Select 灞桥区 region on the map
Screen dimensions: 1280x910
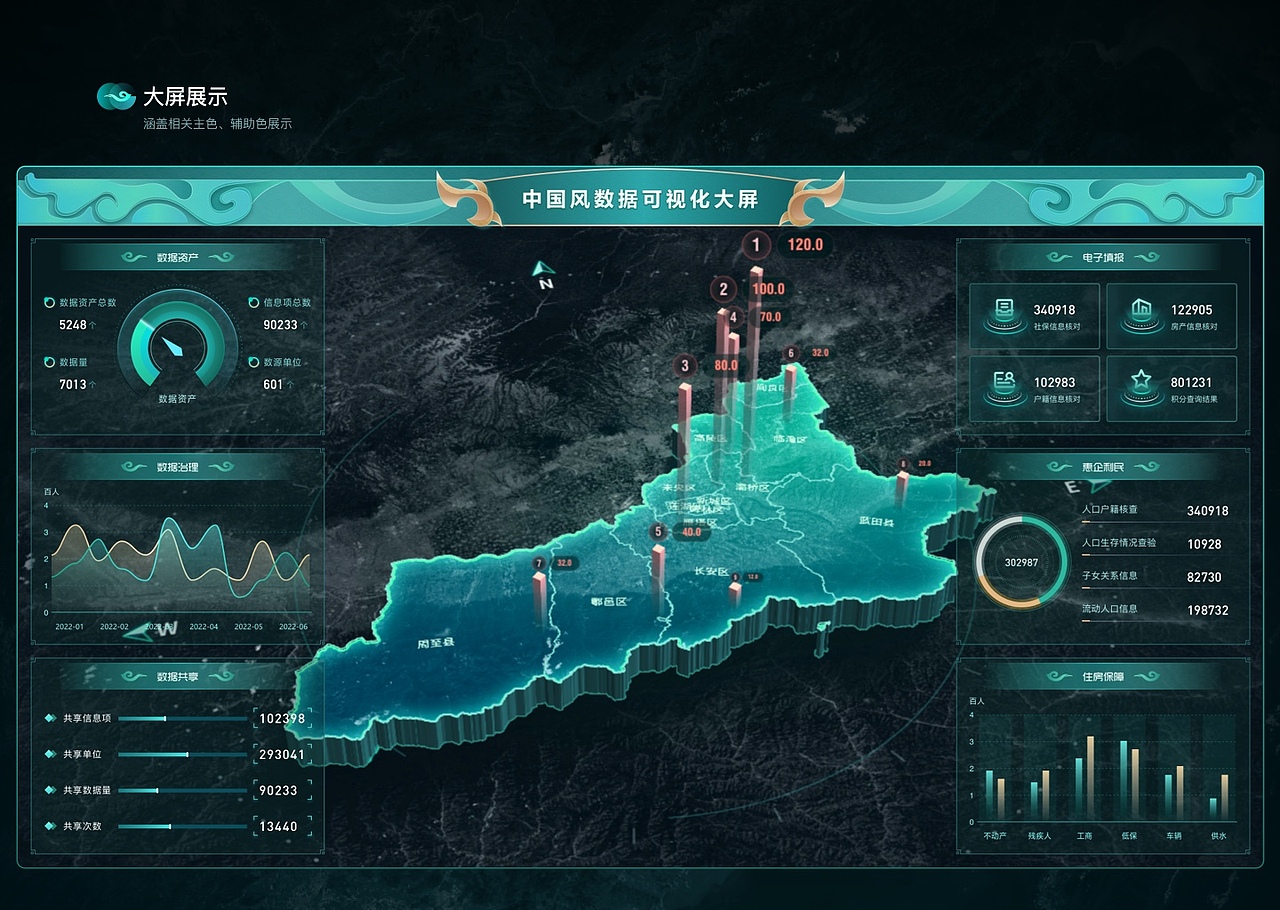(752, 487)
